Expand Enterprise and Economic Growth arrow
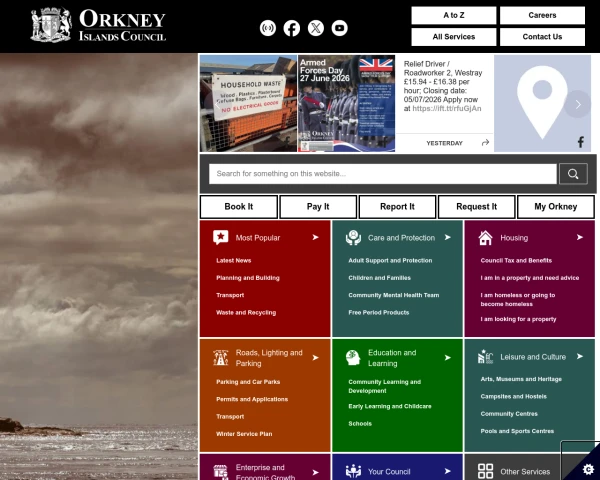The image size is (600, 480). (315, 472)
